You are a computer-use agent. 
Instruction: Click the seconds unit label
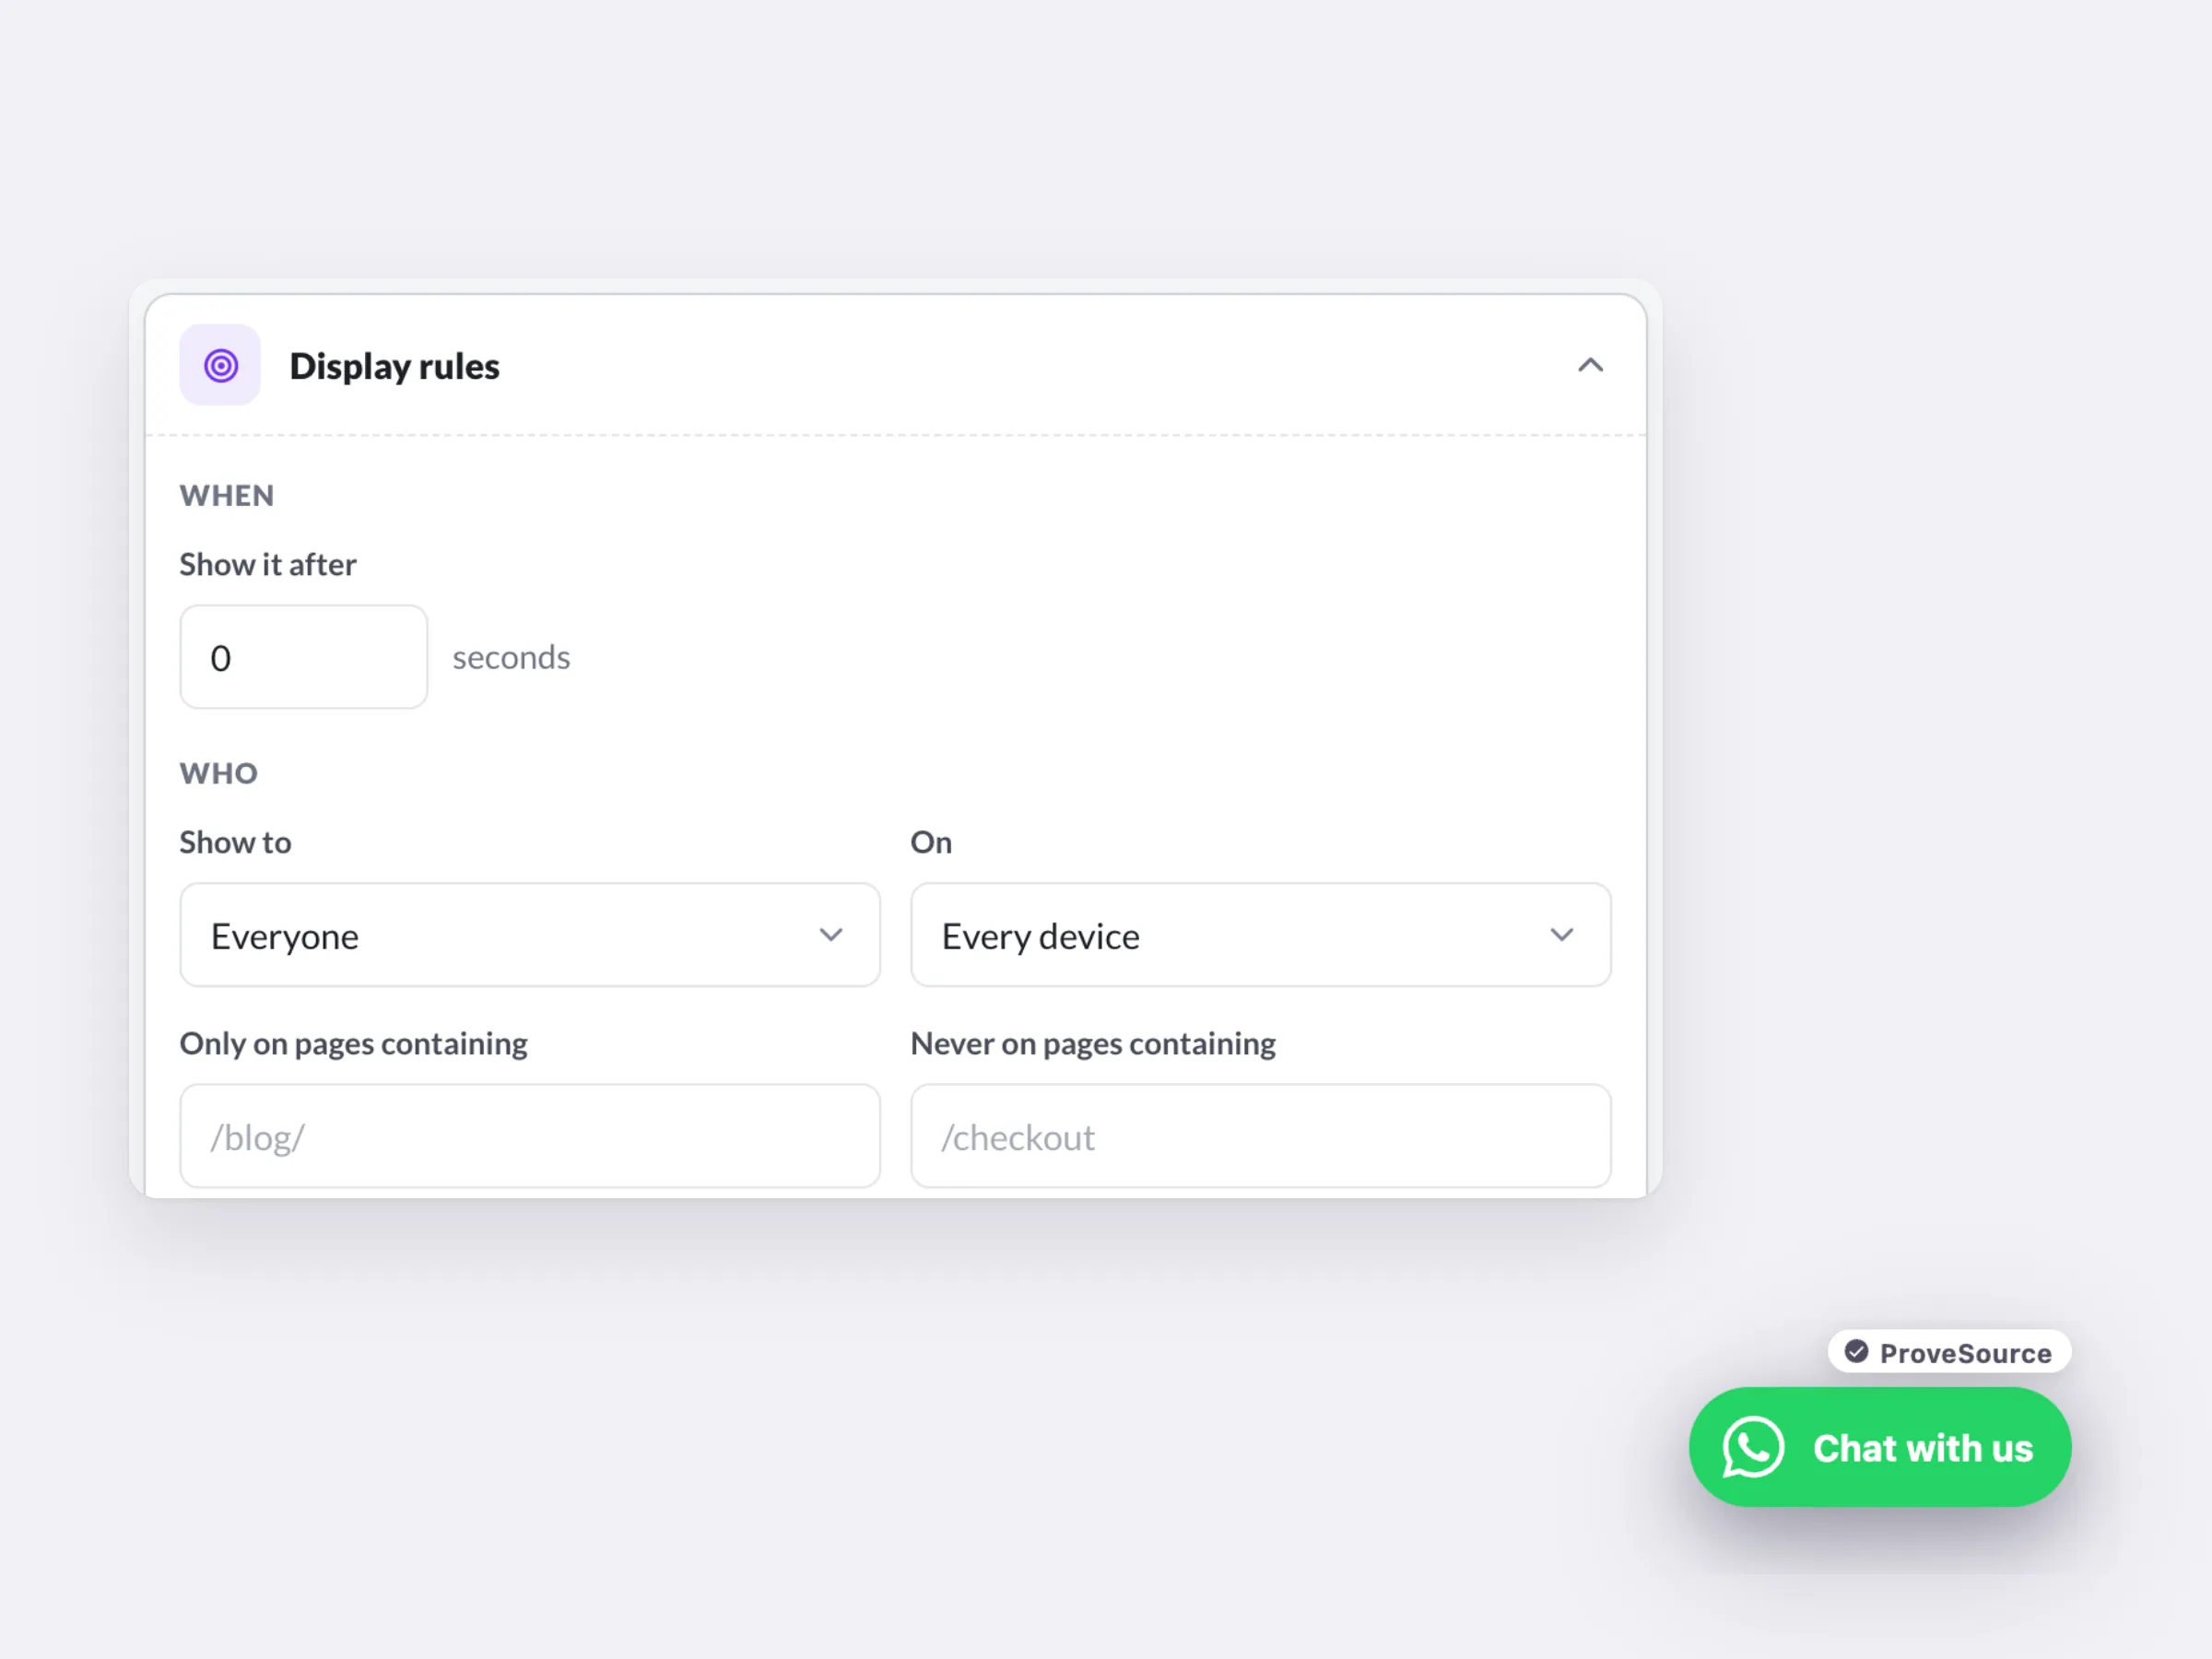tap(511, 658)
